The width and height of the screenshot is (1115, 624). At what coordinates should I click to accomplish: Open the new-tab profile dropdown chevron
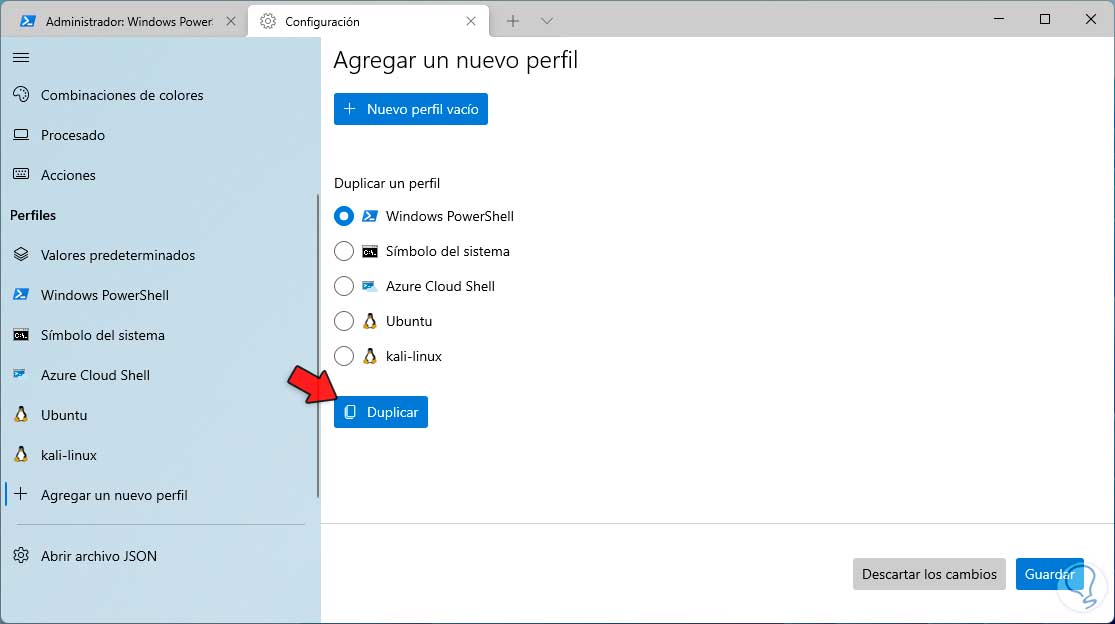point(547,21)
